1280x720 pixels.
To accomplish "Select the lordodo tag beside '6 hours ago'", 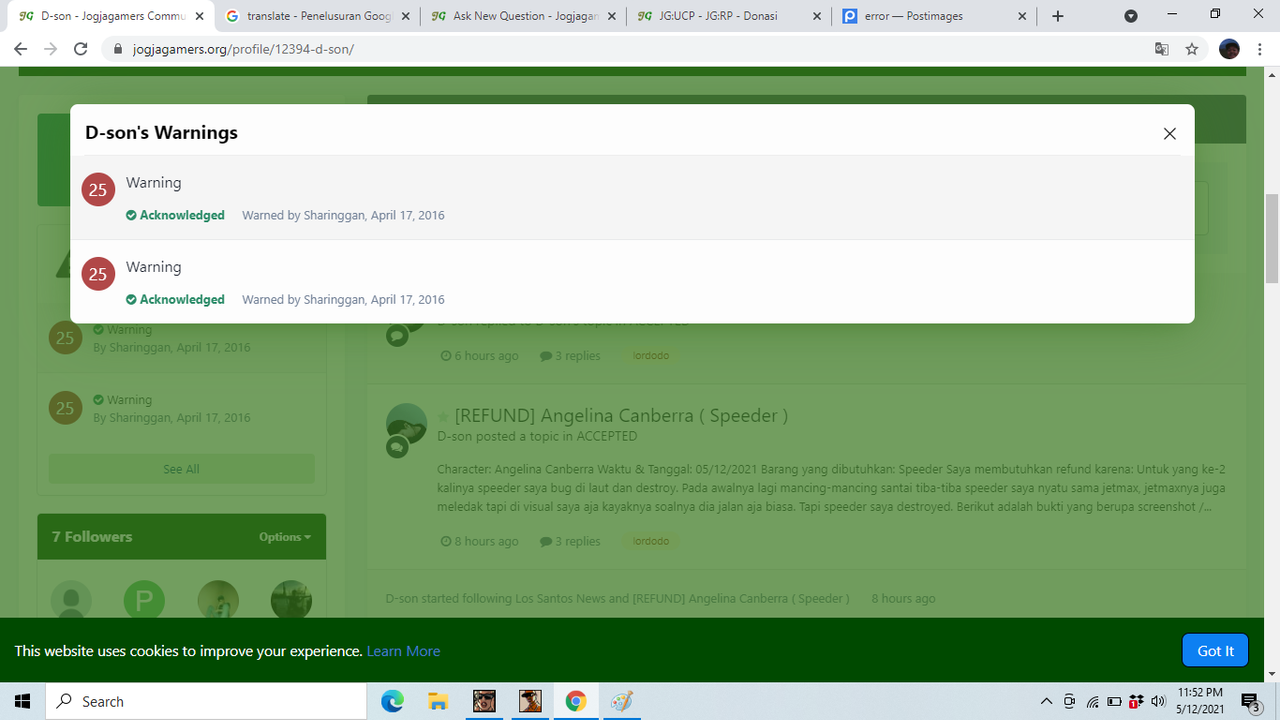I will 651,356.
